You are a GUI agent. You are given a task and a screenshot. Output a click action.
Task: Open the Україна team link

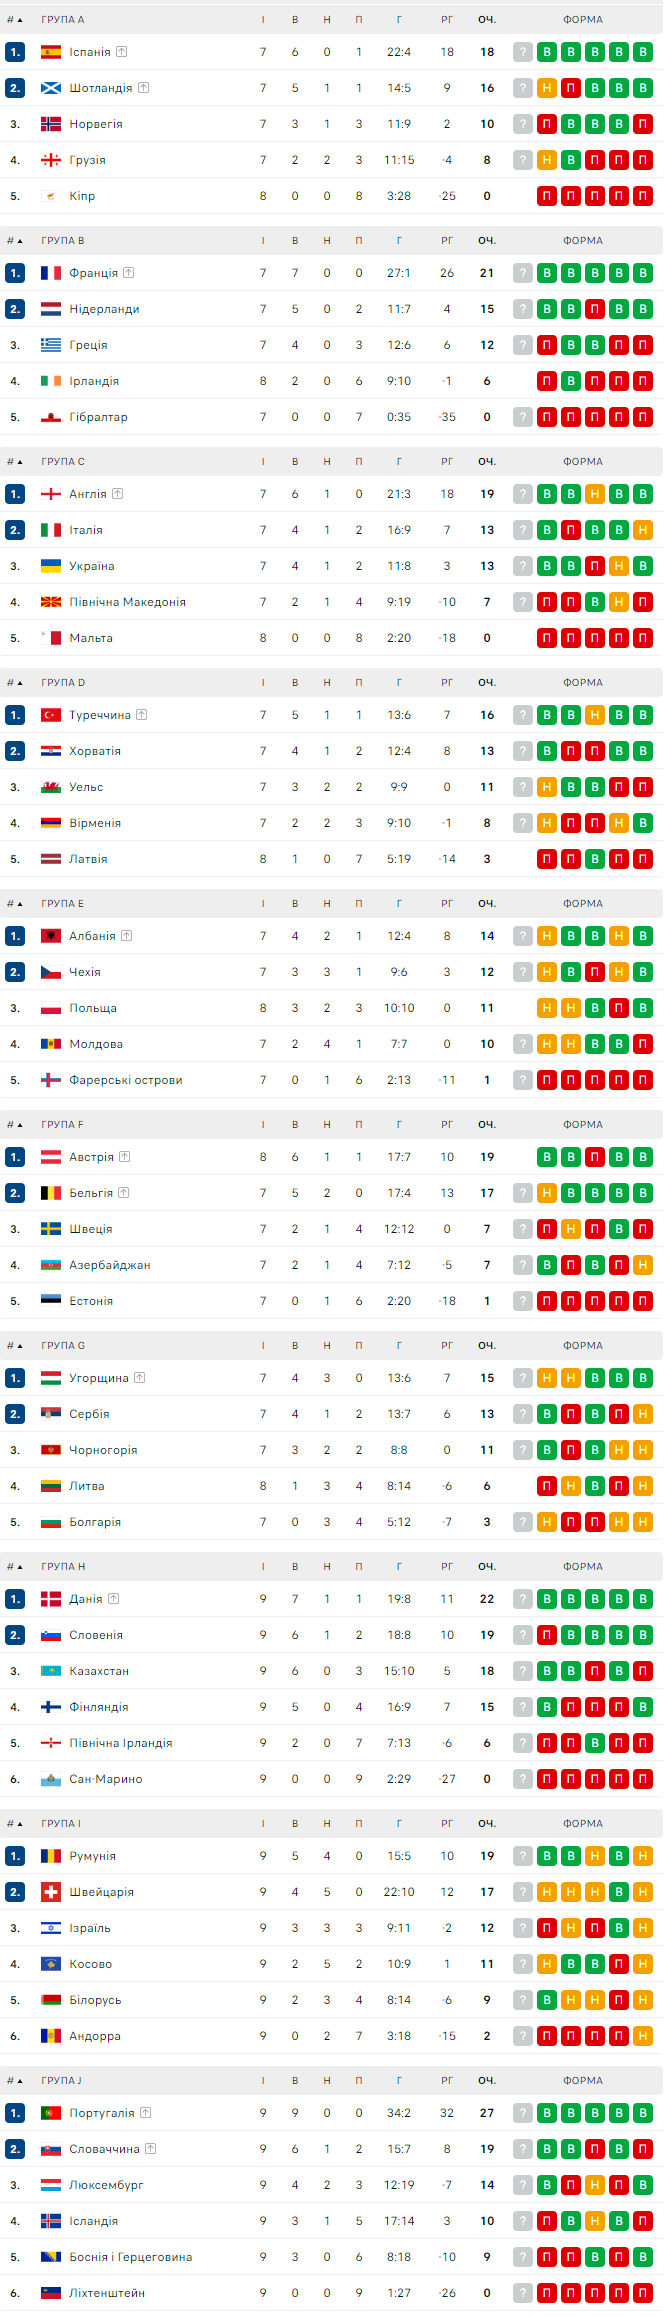click(92, 566)
